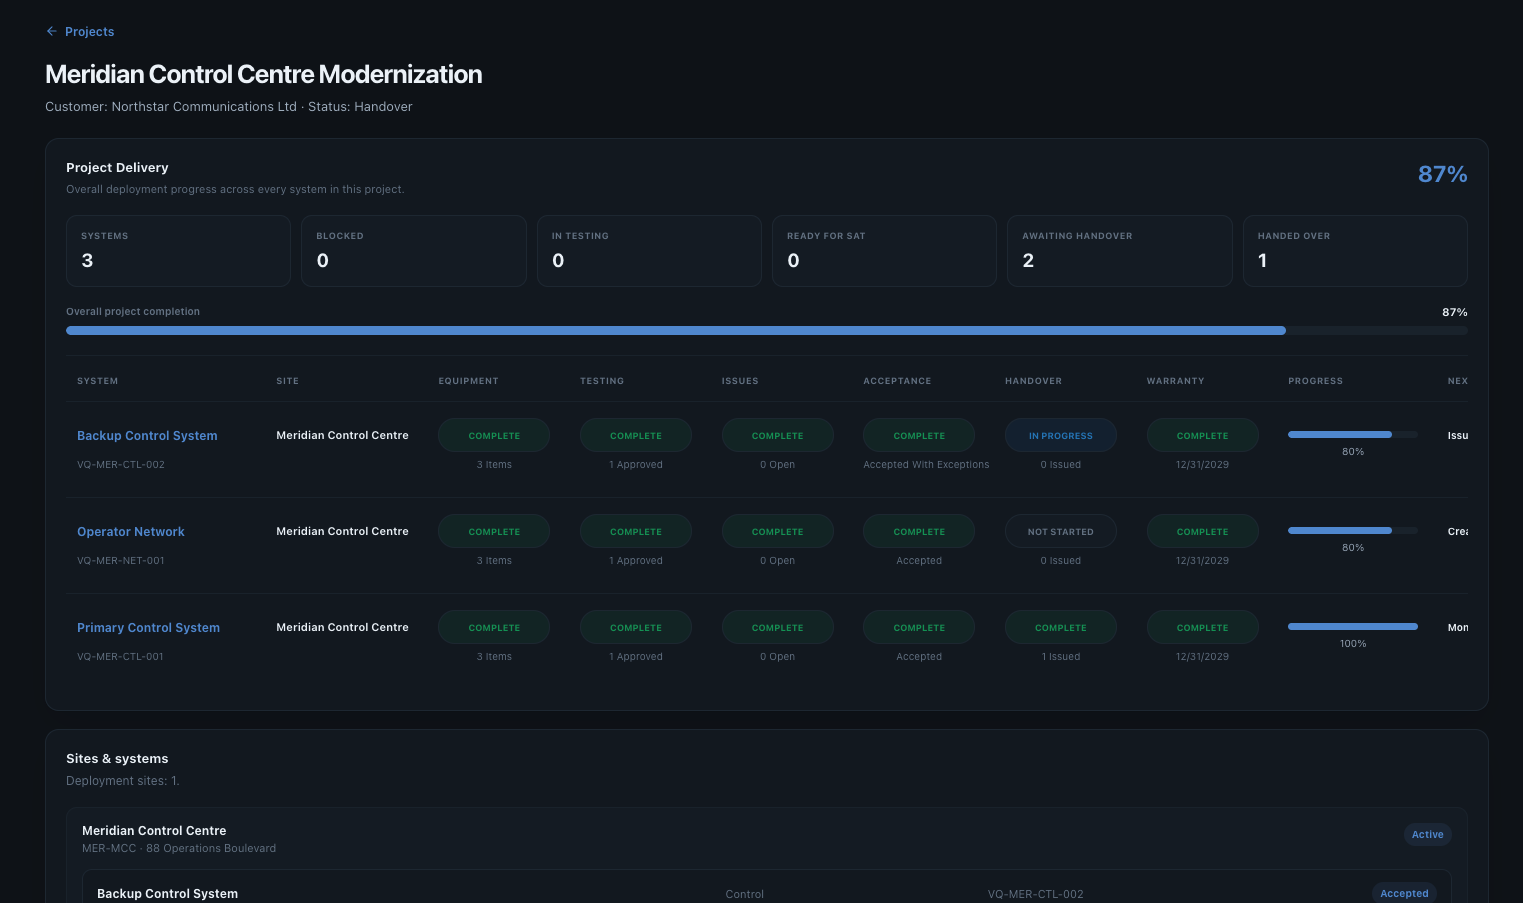Click '1 Issued' in Primary Control System row
The width and height of the screenshot is (1523, 903).
tap(1061, 657)
